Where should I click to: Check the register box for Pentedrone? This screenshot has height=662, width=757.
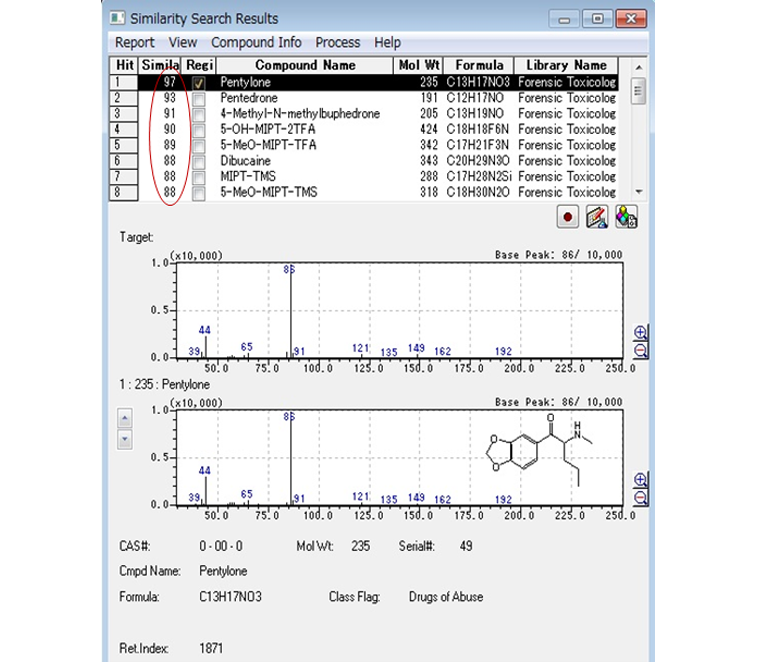point(200,98)
